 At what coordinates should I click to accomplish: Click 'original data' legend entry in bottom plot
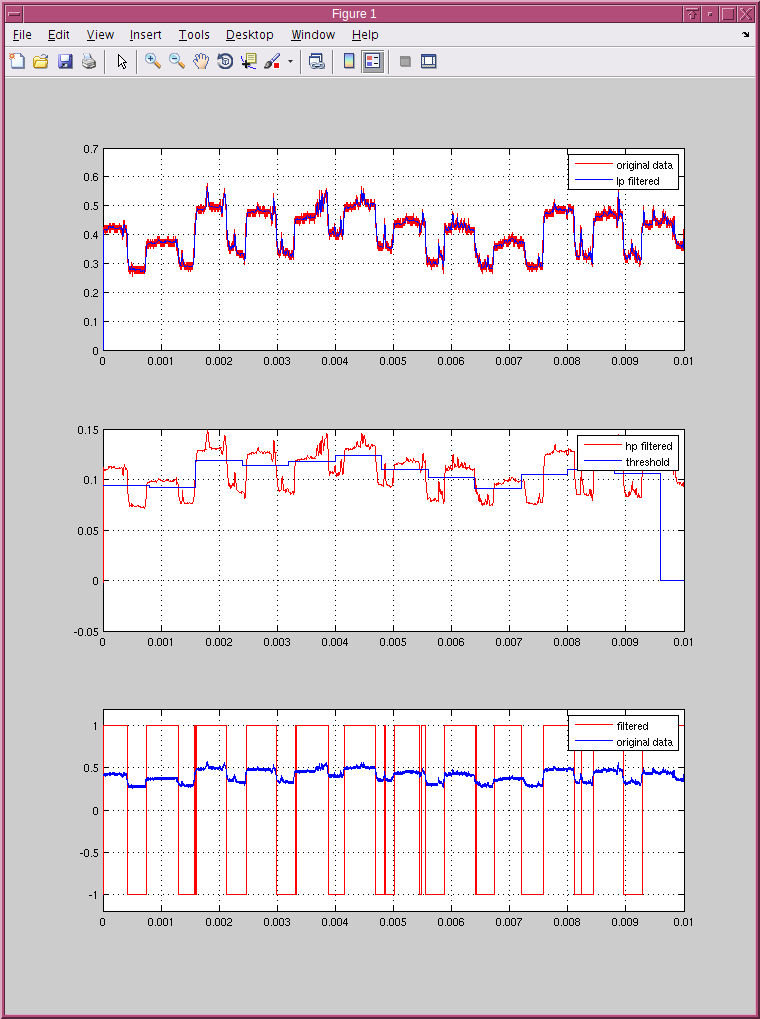(x=644, y=742)
